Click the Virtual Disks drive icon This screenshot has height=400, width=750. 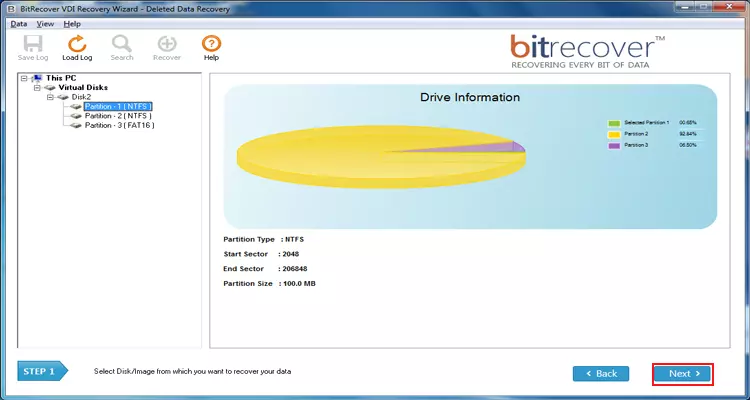click(x=50, y=88)
